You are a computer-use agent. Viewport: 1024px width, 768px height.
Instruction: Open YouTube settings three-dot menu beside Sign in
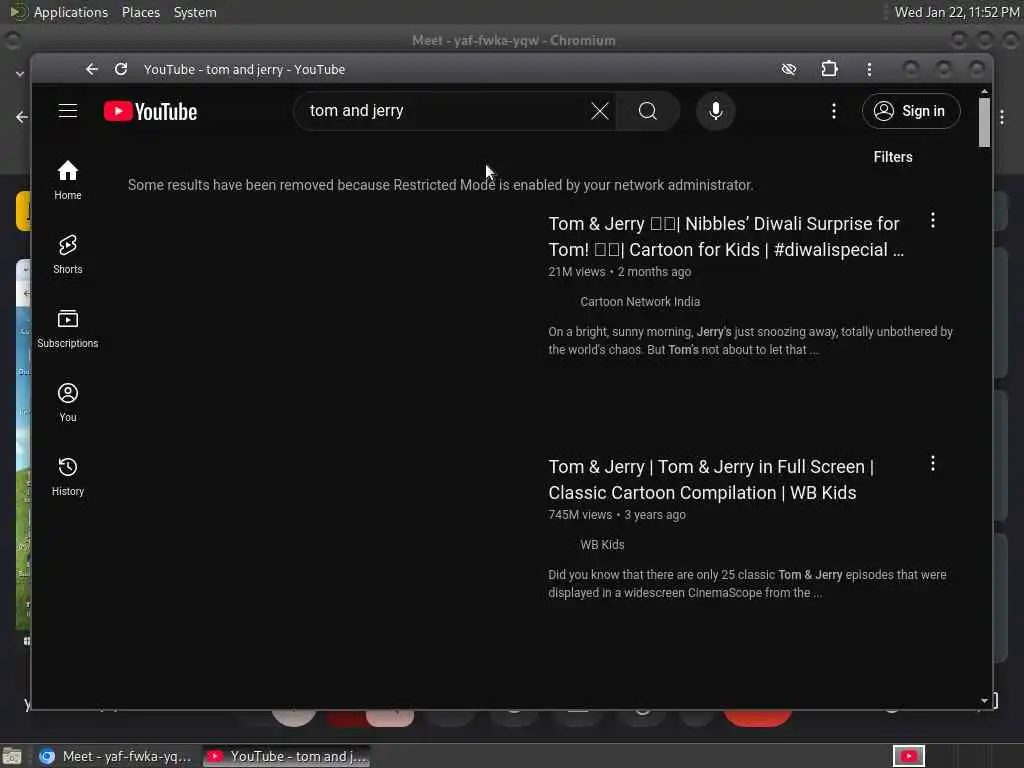[x=833, y=111]
